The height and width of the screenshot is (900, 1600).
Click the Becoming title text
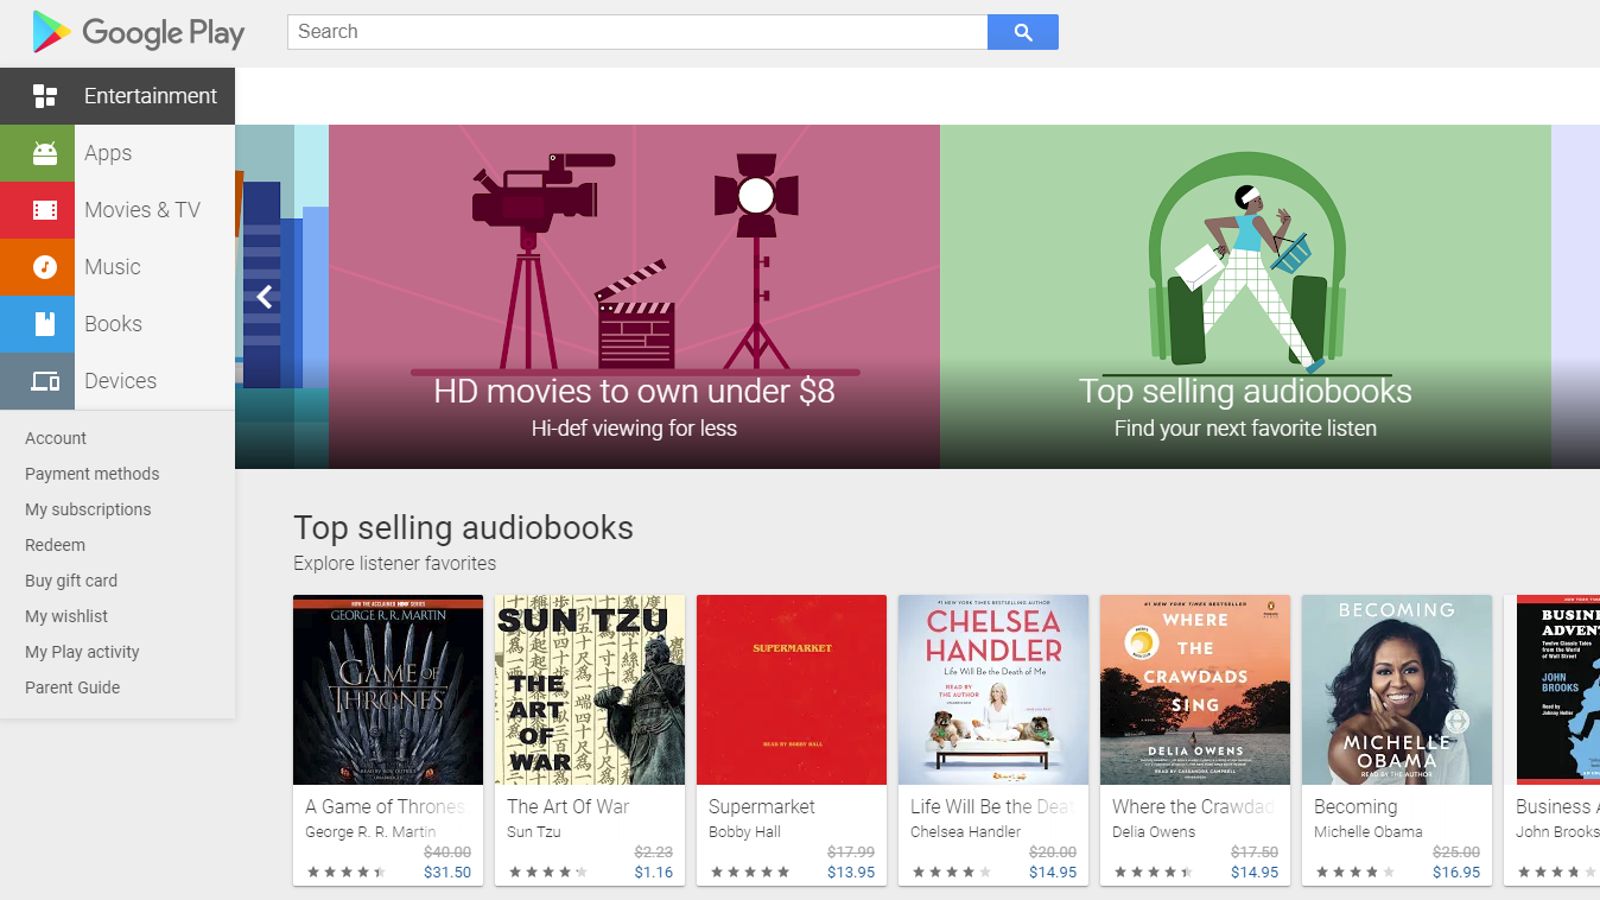click(x=1355, y=807)
